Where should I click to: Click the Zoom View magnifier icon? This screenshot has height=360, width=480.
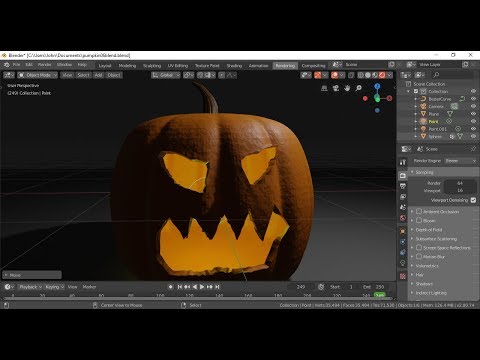358,88
